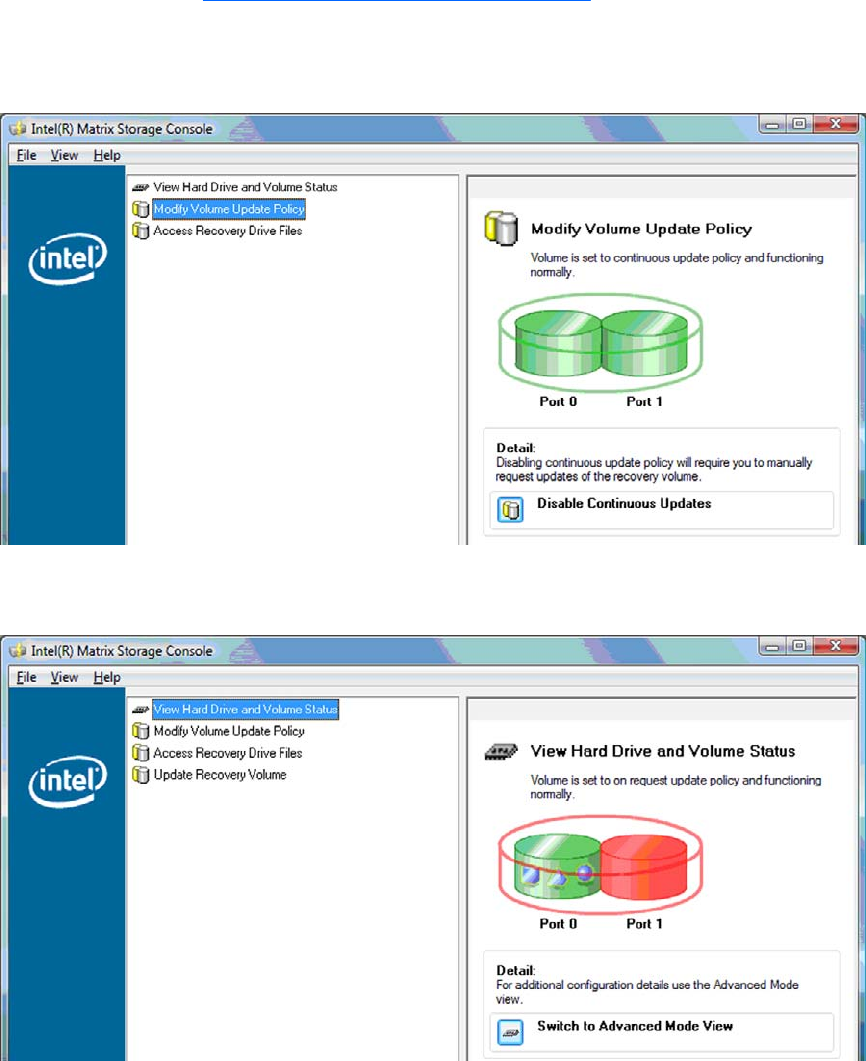Click the large View Hard Drive heading icon
The height and width of the screenshot is (1061, 866).
pos(501,751)
